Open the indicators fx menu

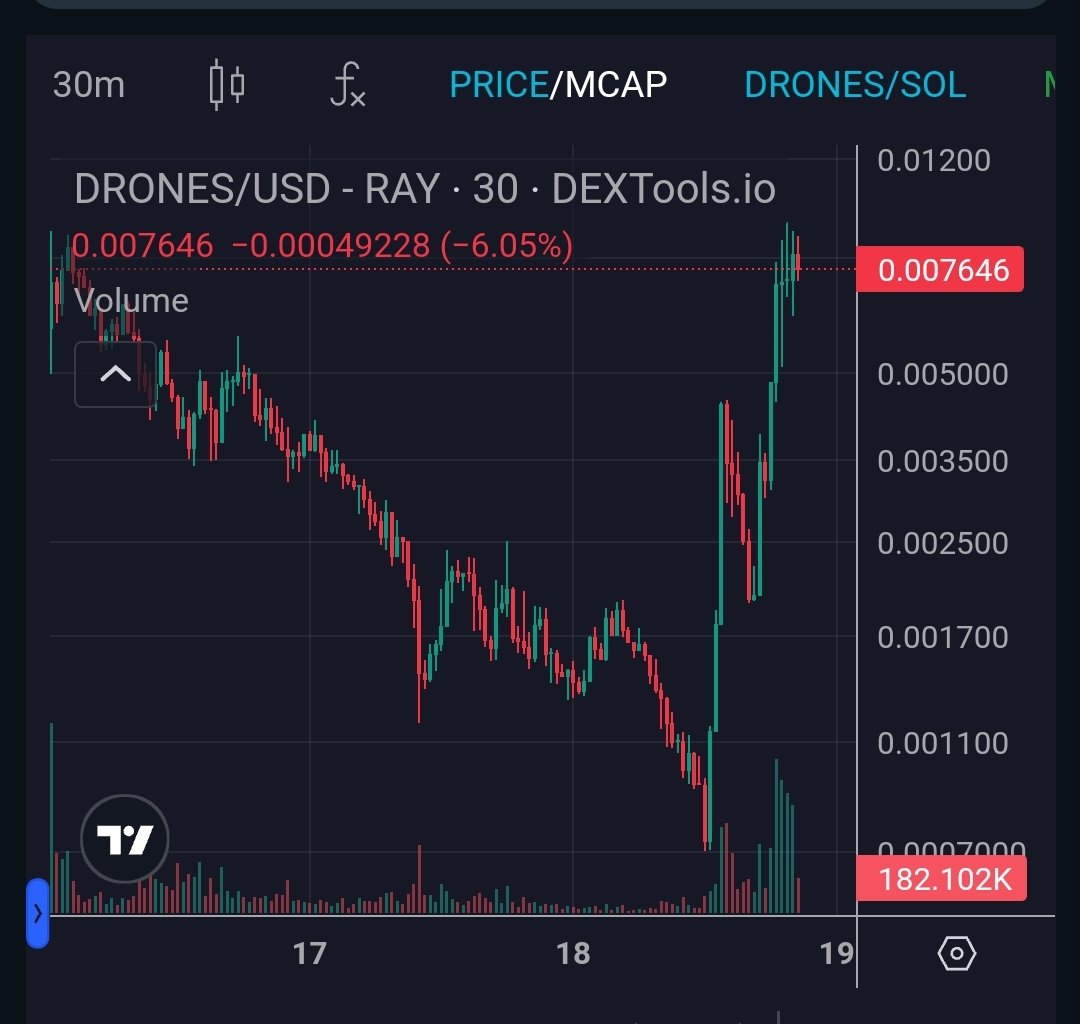(x=348, y=85)
